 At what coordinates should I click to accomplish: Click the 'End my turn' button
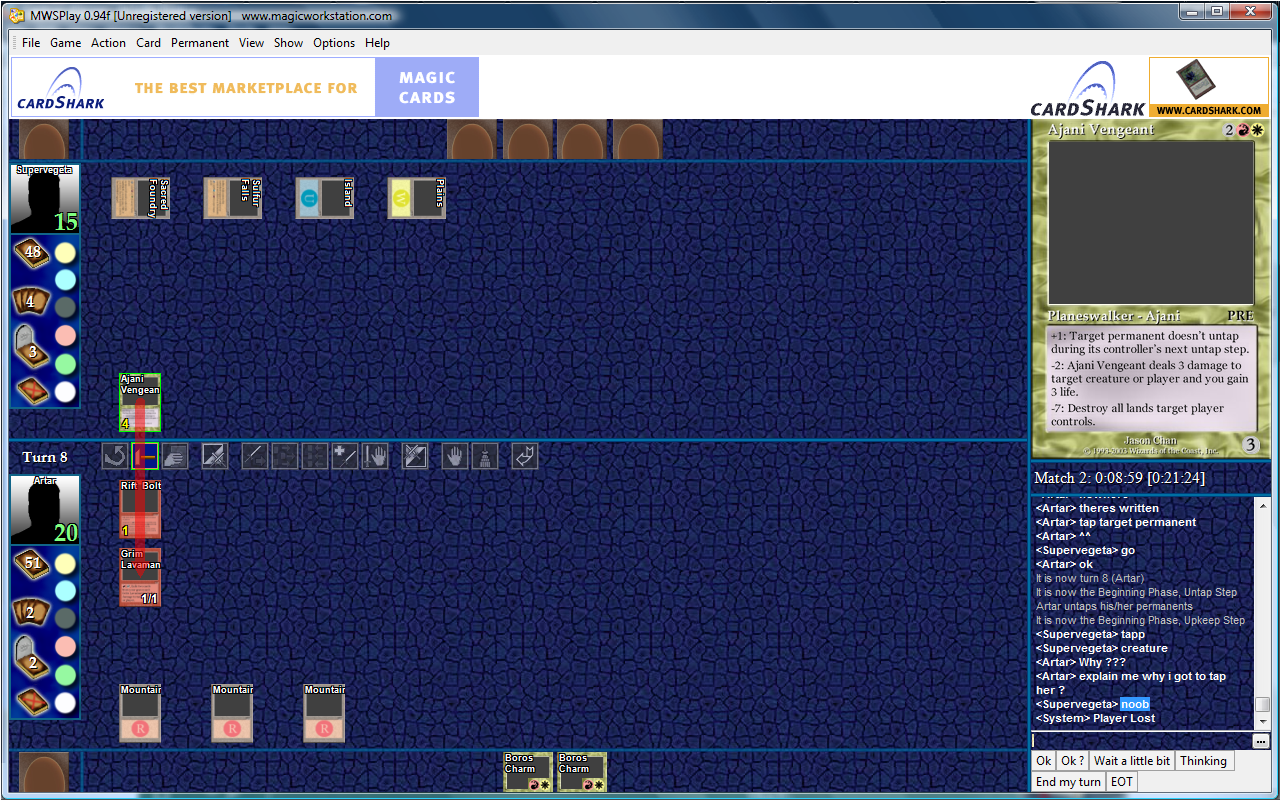1069,782
